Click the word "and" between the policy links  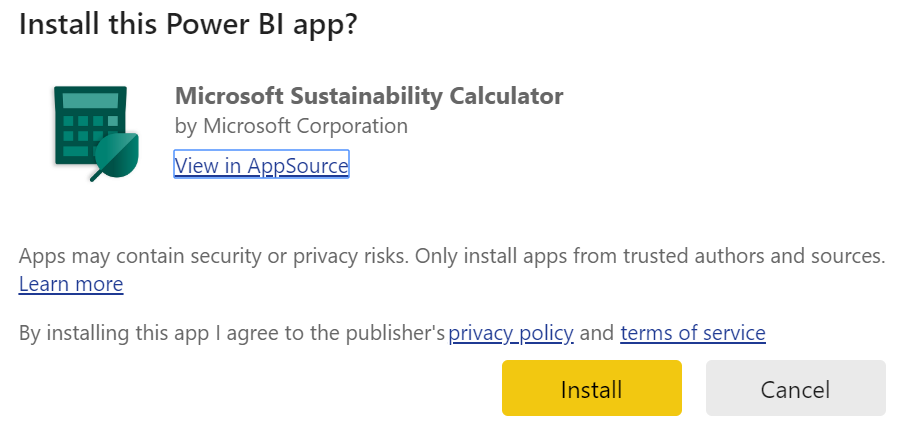pyautogui.click(x=597, y=333)
